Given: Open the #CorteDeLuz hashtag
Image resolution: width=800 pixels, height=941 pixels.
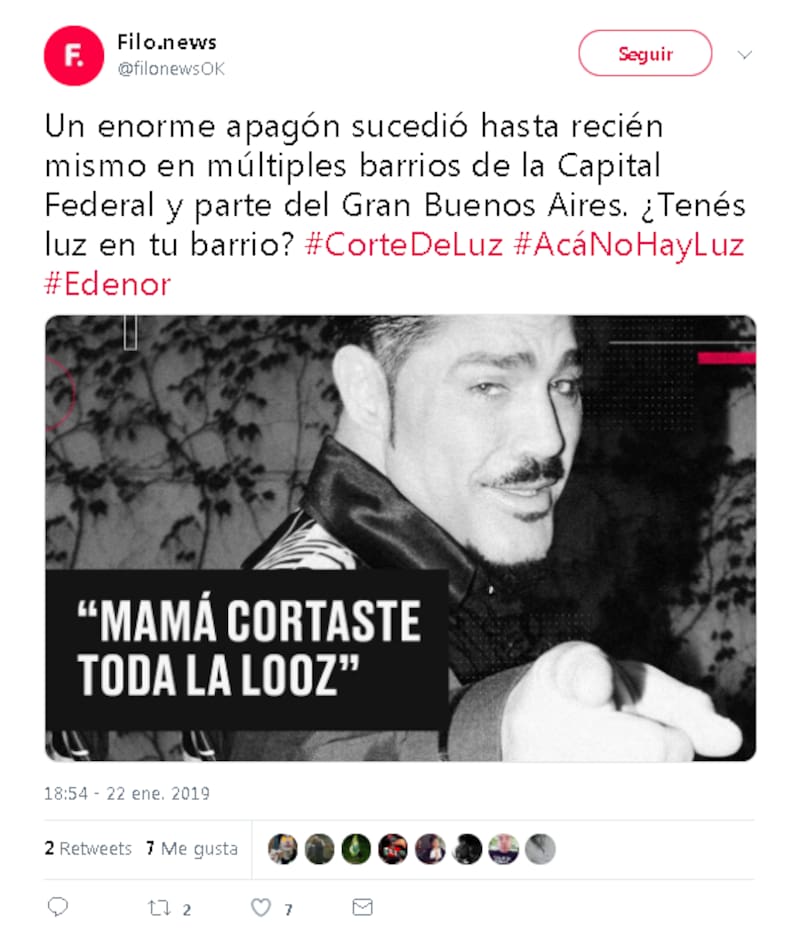Looking at the screenshot, I should click(x=404, y=245).
